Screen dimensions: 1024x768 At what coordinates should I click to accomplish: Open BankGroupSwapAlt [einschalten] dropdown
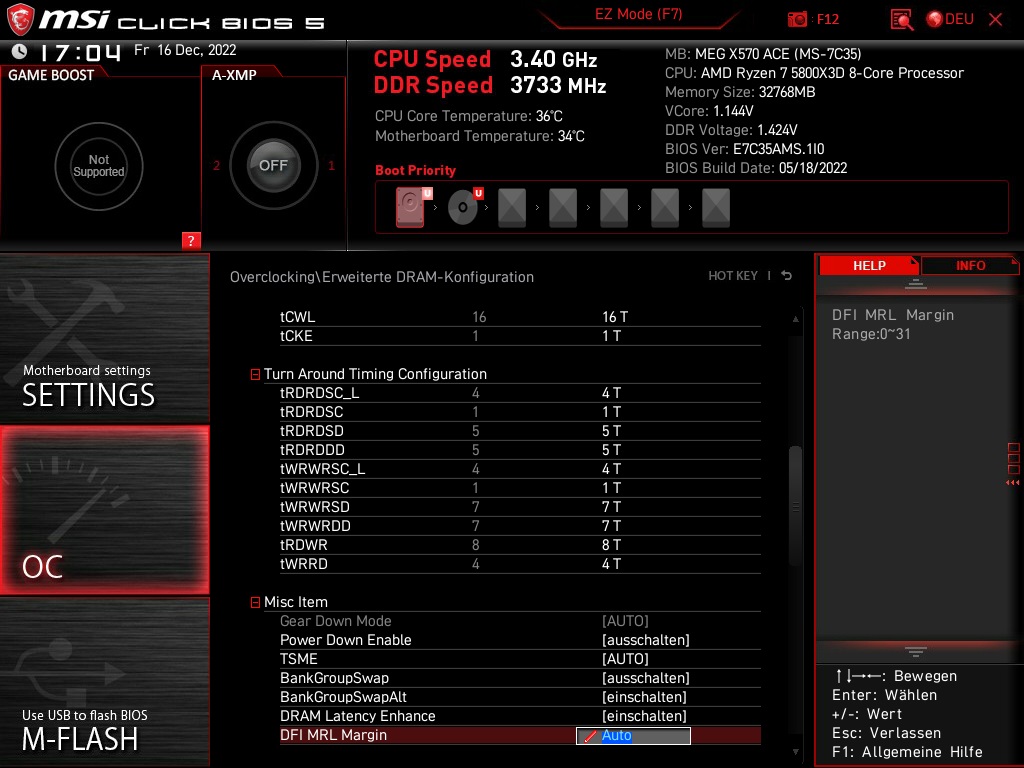click(x=644, y=697)
